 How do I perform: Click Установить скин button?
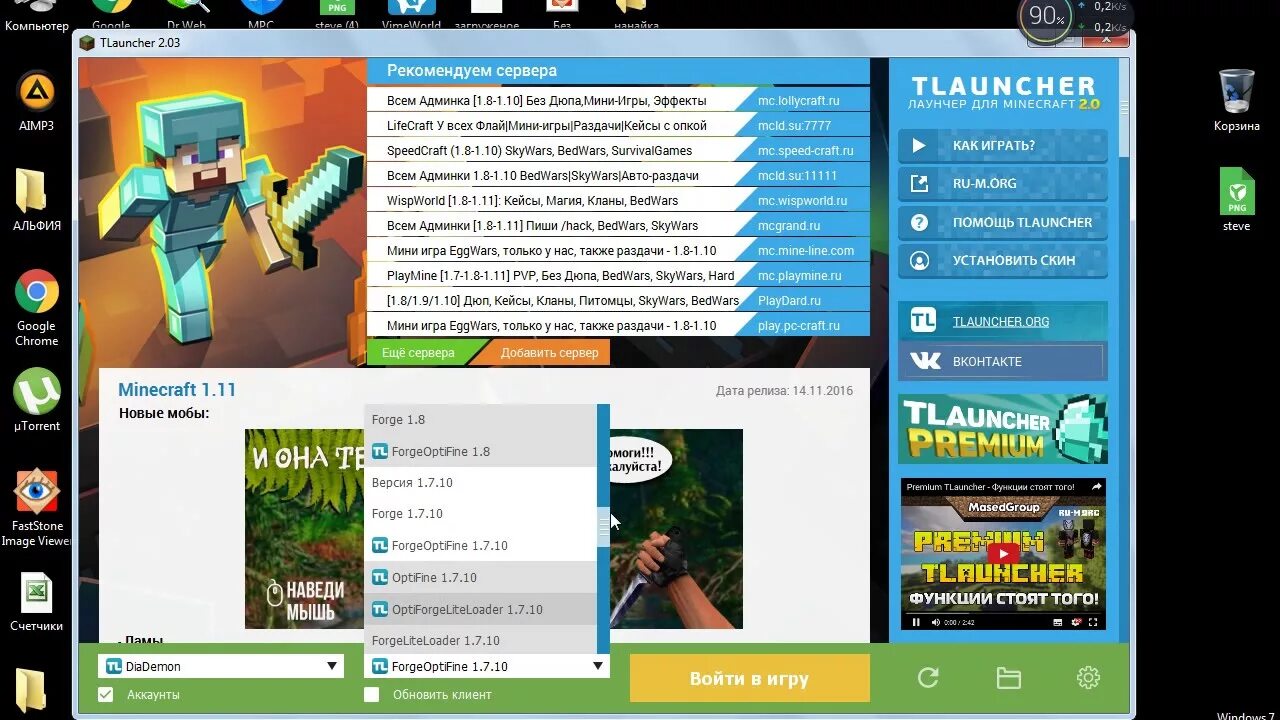[x=1002, y=260]
